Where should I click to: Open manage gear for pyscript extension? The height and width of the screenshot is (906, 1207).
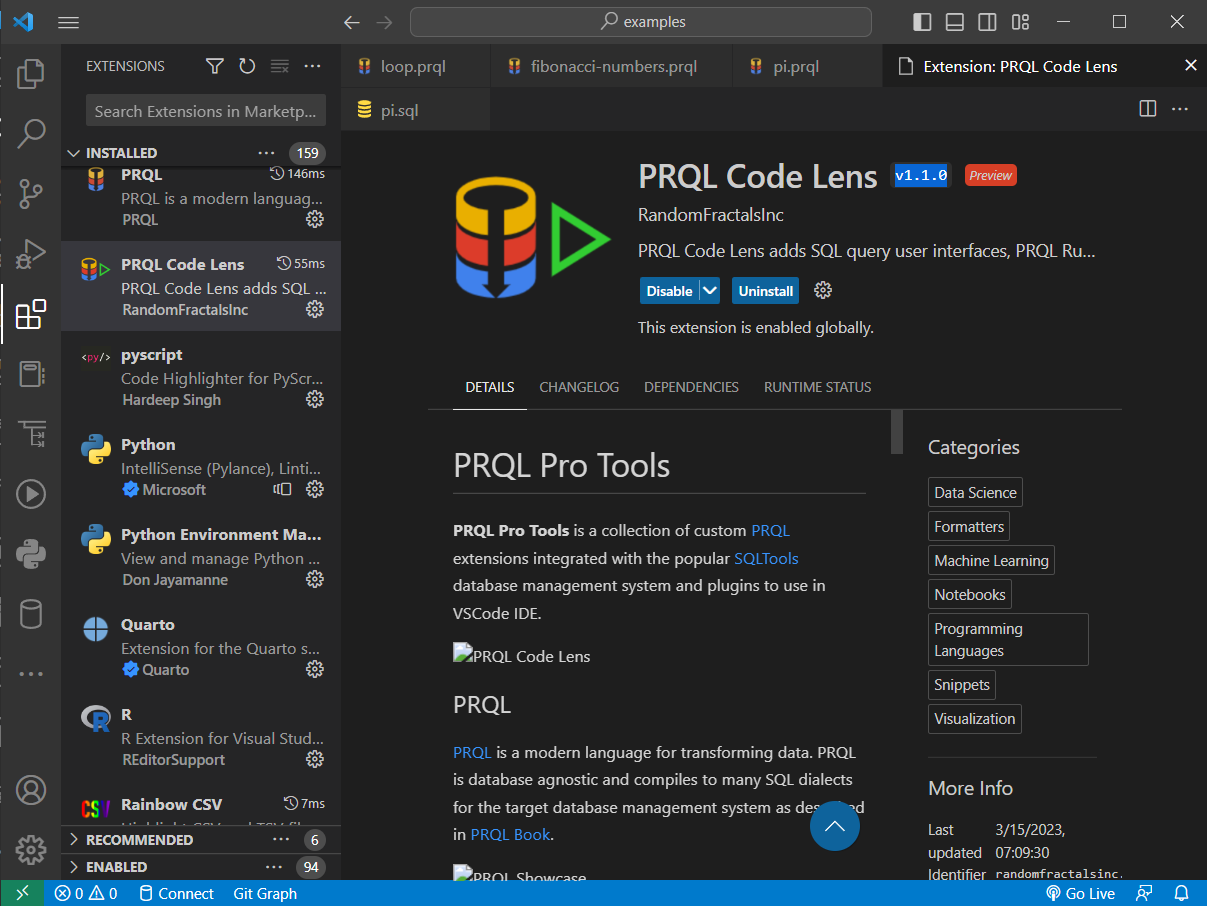click(x=315, y=400)
